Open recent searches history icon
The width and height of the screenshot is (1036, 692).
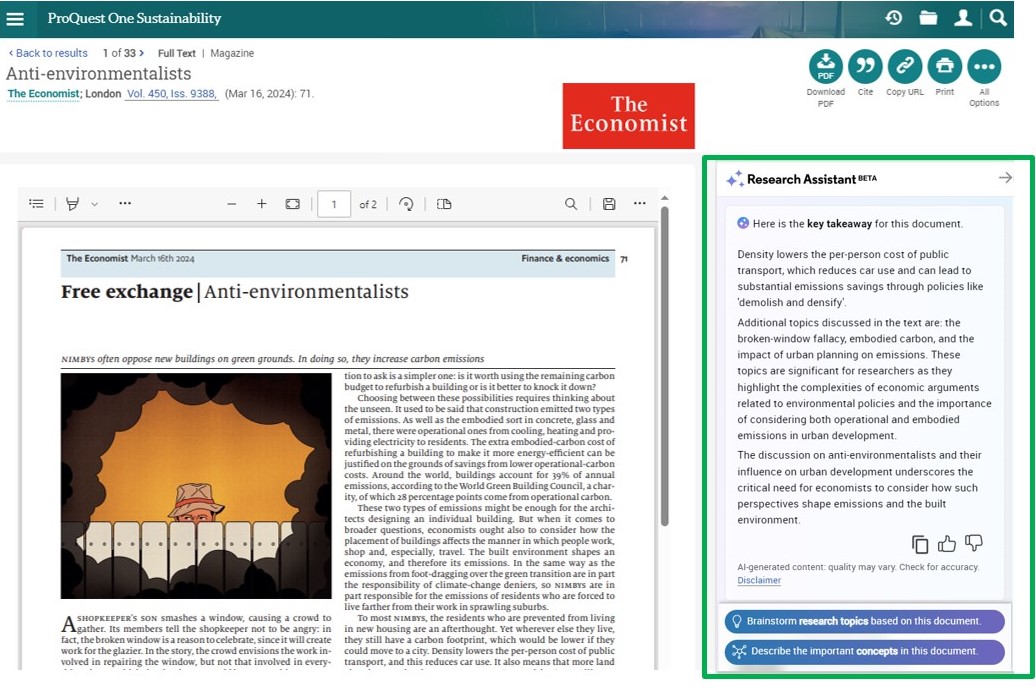coord(894,18)
